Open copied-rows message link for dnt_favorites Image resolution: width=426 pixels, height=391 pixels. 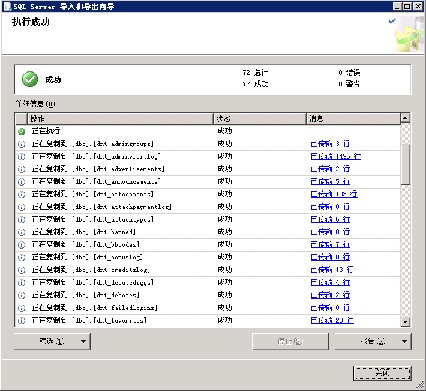click(x=332, y=320)
